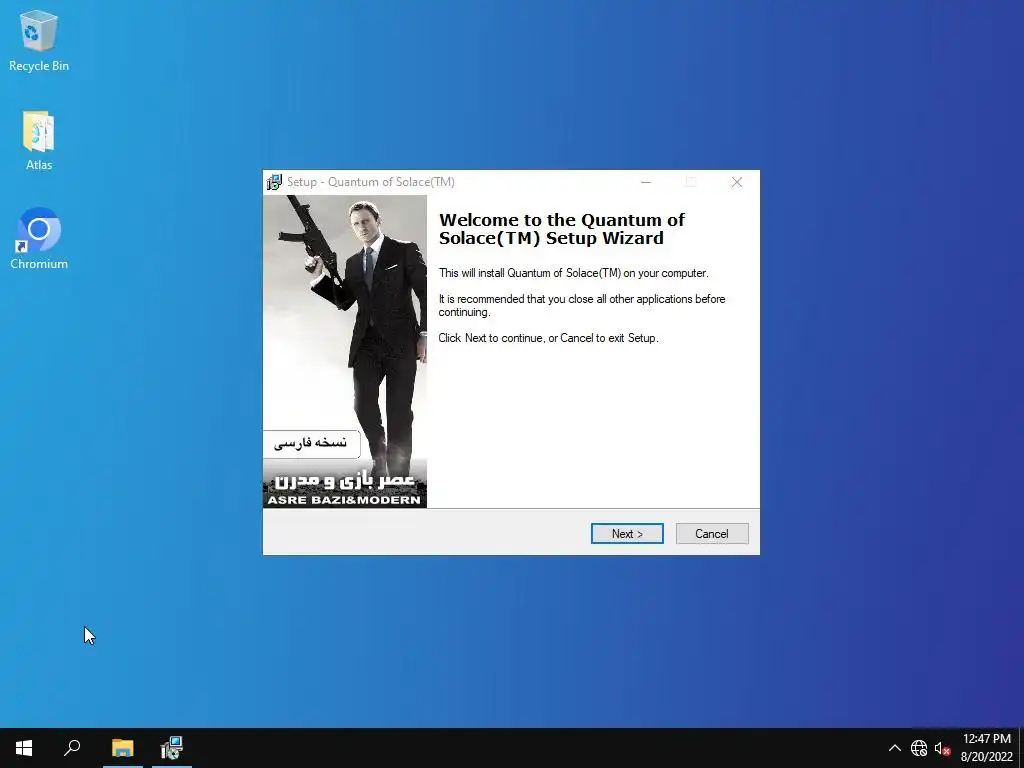Click 'This will install Quantum of Solace(TM)' text
Viewport: 1024px width, 768px height.
pyautogui.click(x=573, y=273)
